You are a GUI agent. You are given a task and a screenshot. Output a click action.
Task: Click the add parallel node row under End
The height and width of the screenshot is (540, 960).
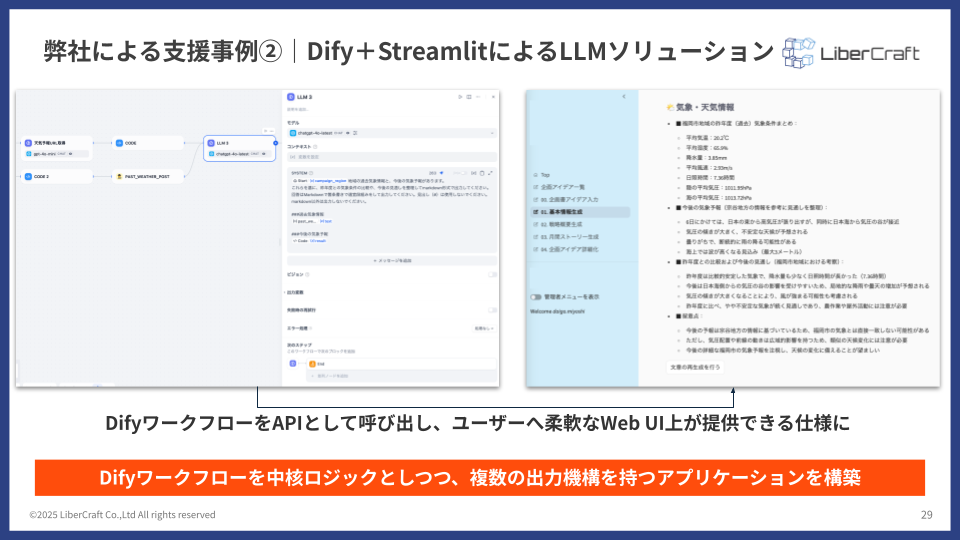tap(402, 376)
